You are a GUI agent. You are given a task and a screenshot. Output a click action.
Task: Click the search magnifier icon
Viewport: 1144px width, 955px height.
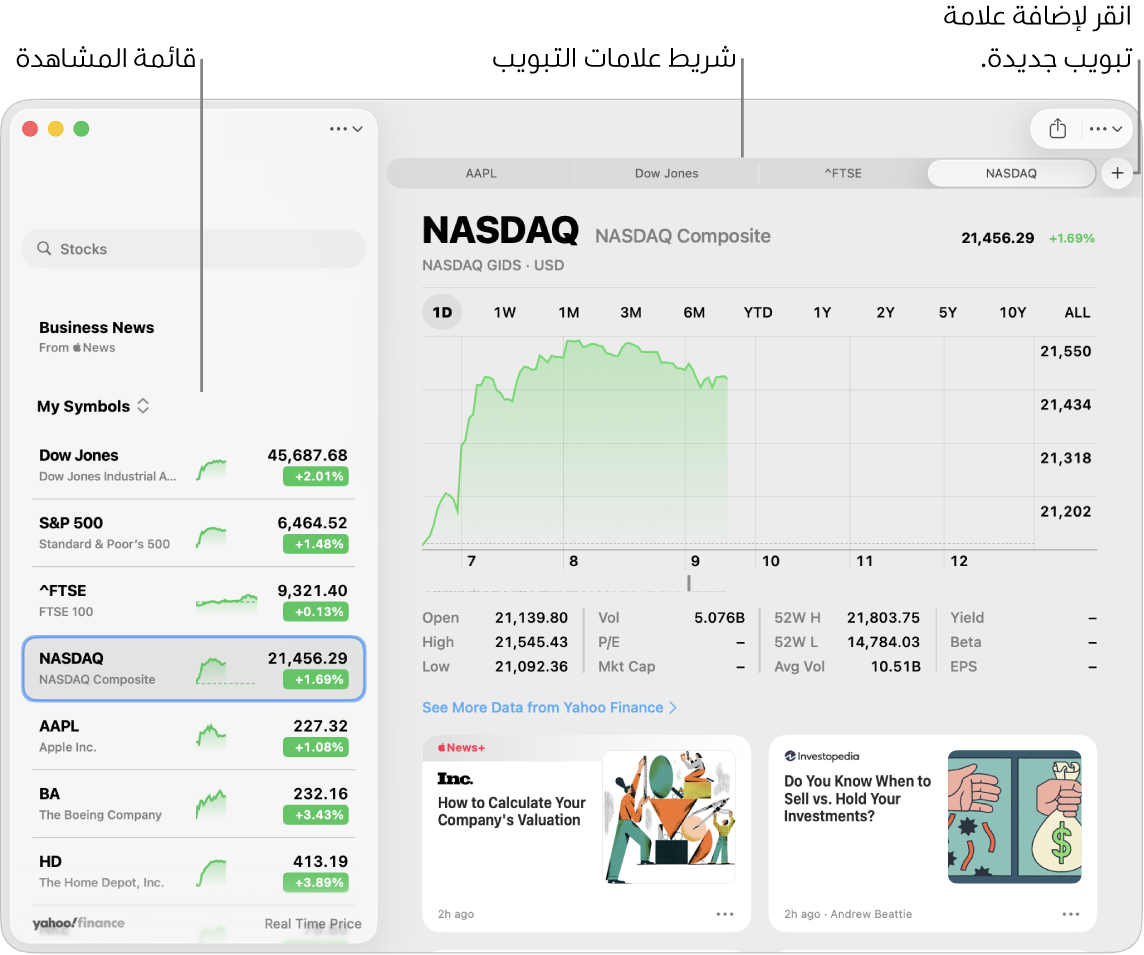pos(45,249)
